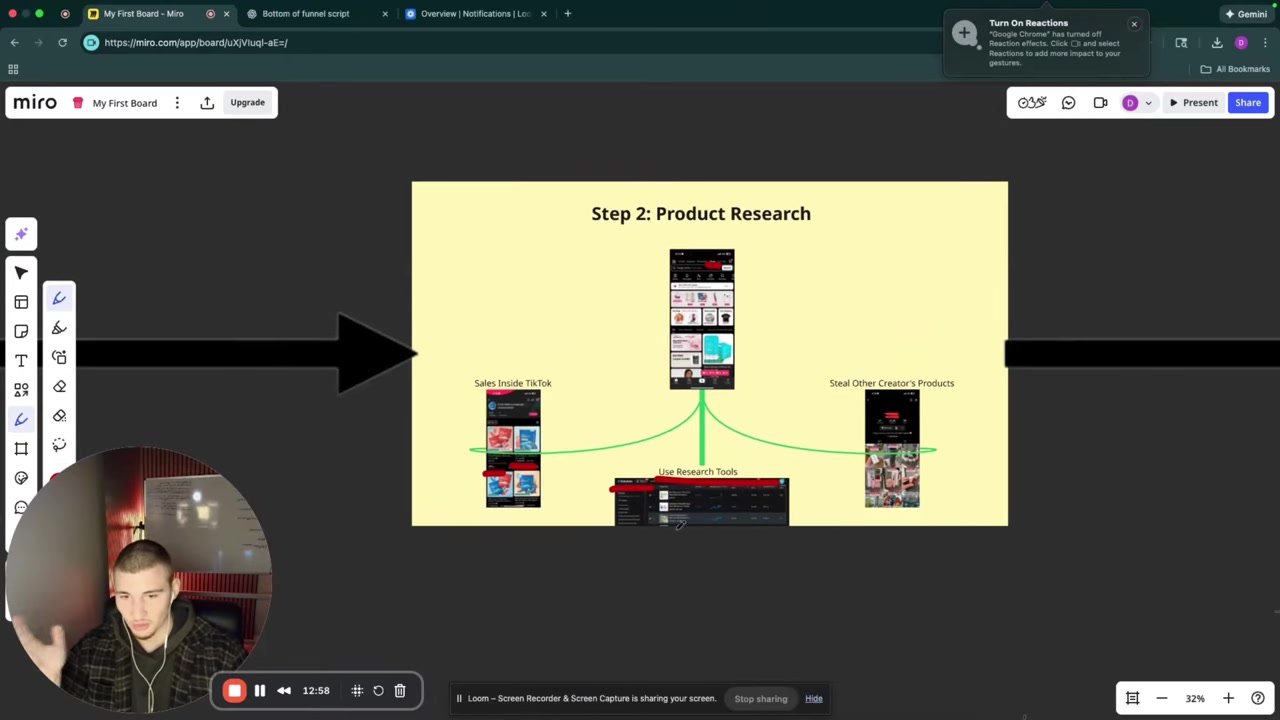The image size is (1280, 720).
Task: Choose the Text tool in Miro toolbar
Action: pyautogui.click(x=21, y=360)
